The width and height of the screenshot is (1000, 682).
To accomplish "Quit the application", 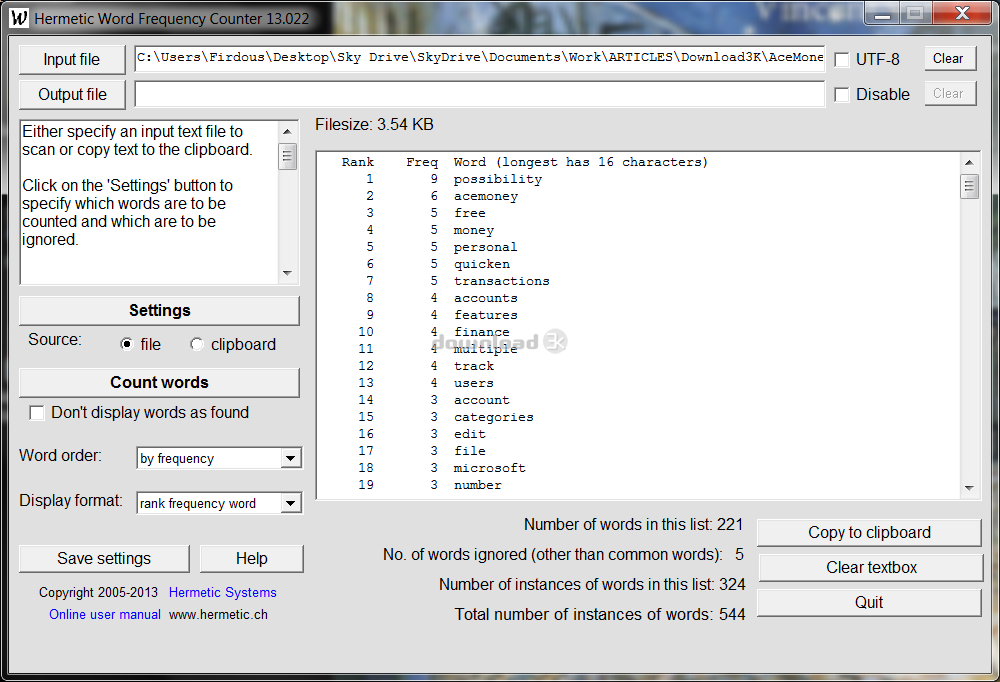I will pos(868,602).
